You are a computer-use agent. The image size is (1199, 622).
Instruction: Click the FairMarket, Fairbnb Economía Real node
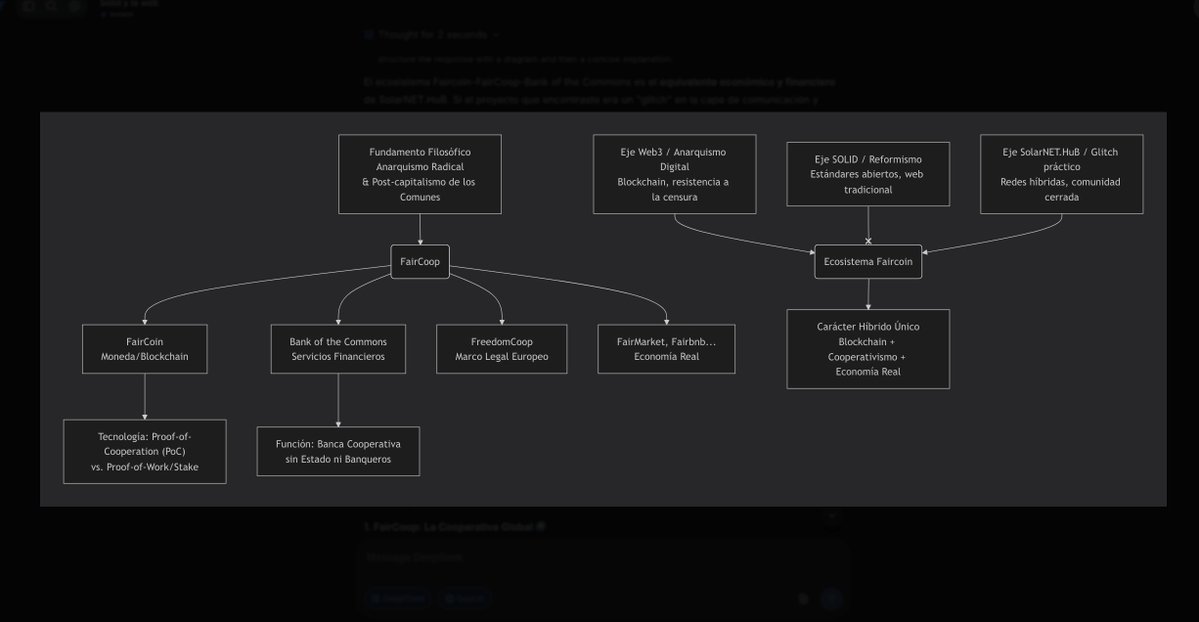click(x=666, y=349)
